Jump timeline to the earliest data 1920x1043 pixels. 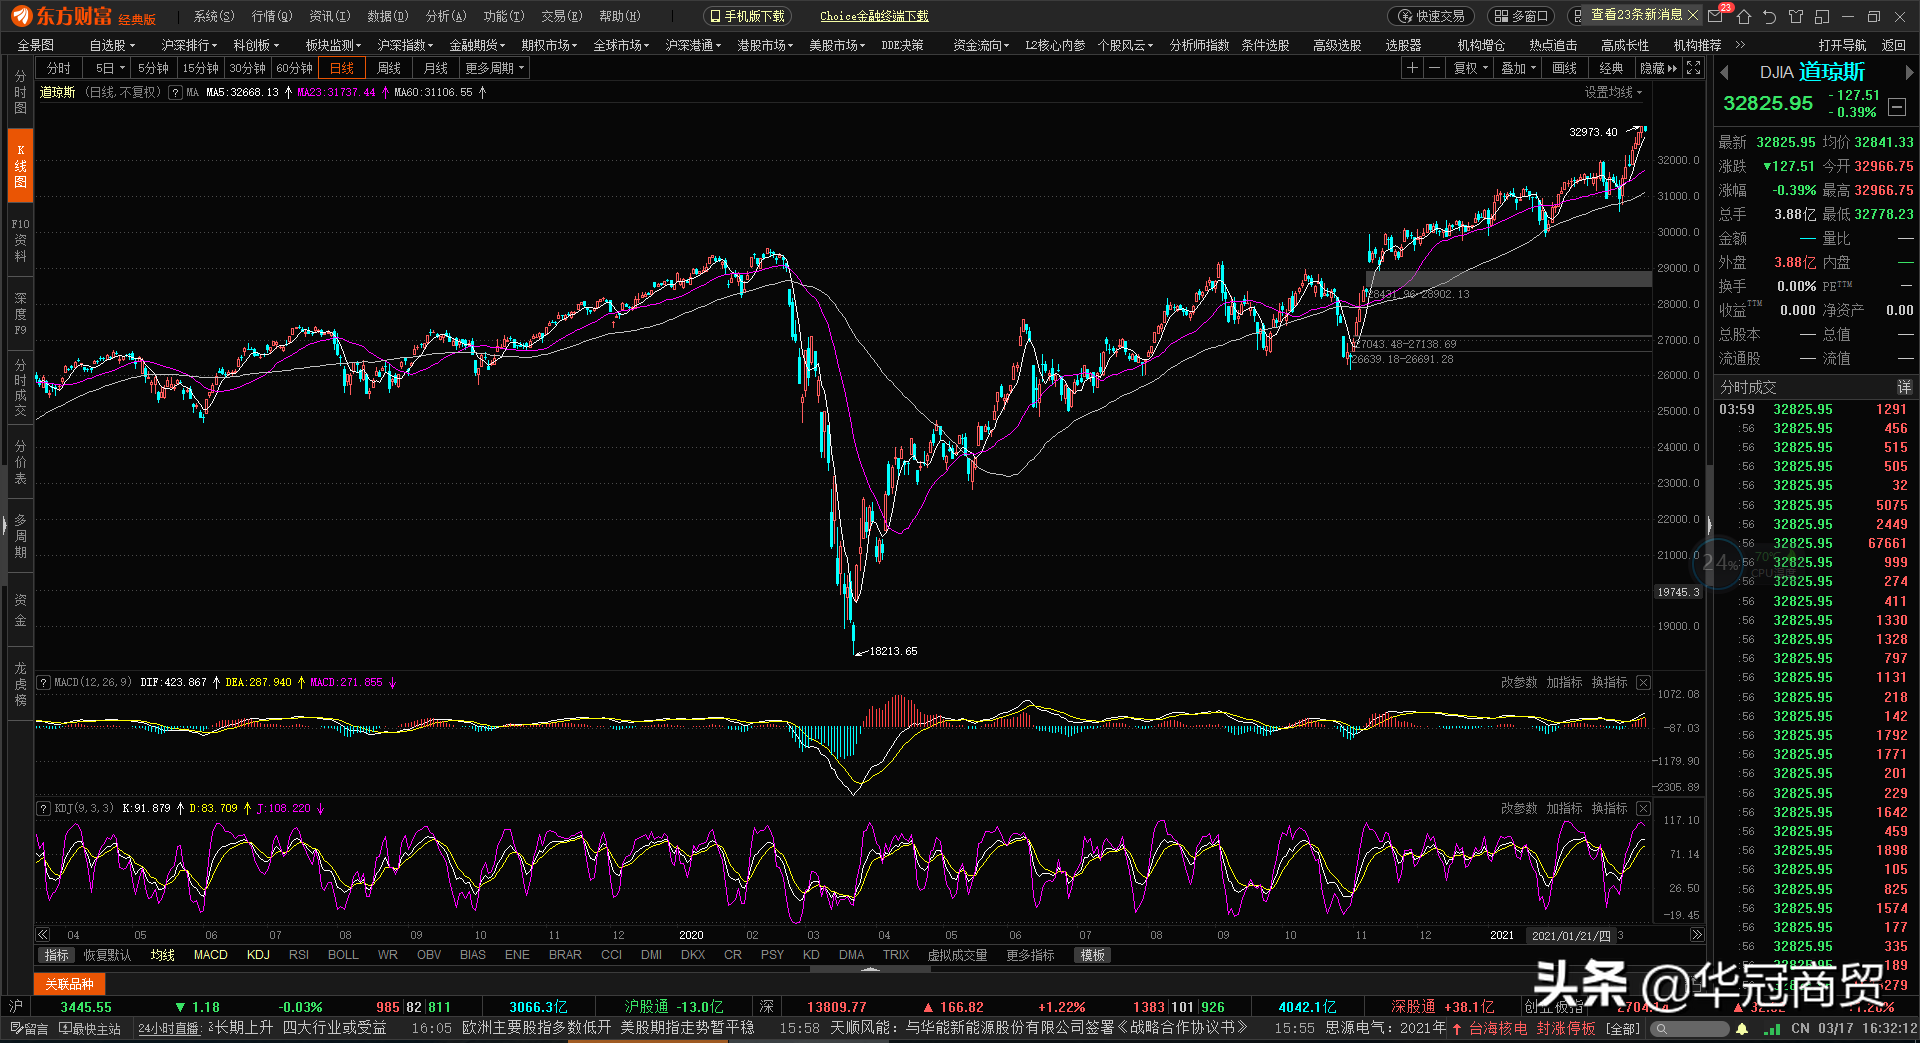[x=43, y=935]
